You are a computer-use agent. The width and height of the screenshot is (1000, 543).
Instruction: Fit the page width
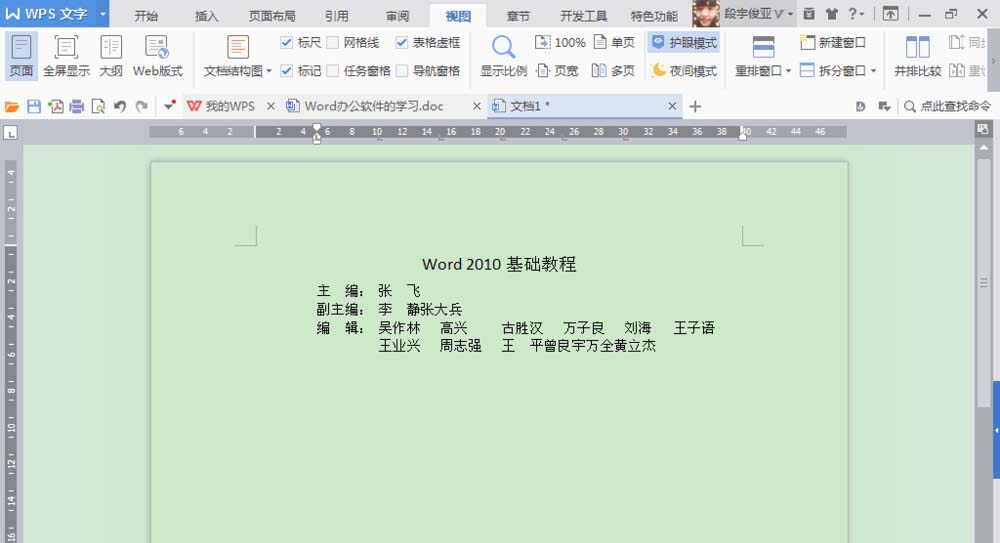point(557,71)
